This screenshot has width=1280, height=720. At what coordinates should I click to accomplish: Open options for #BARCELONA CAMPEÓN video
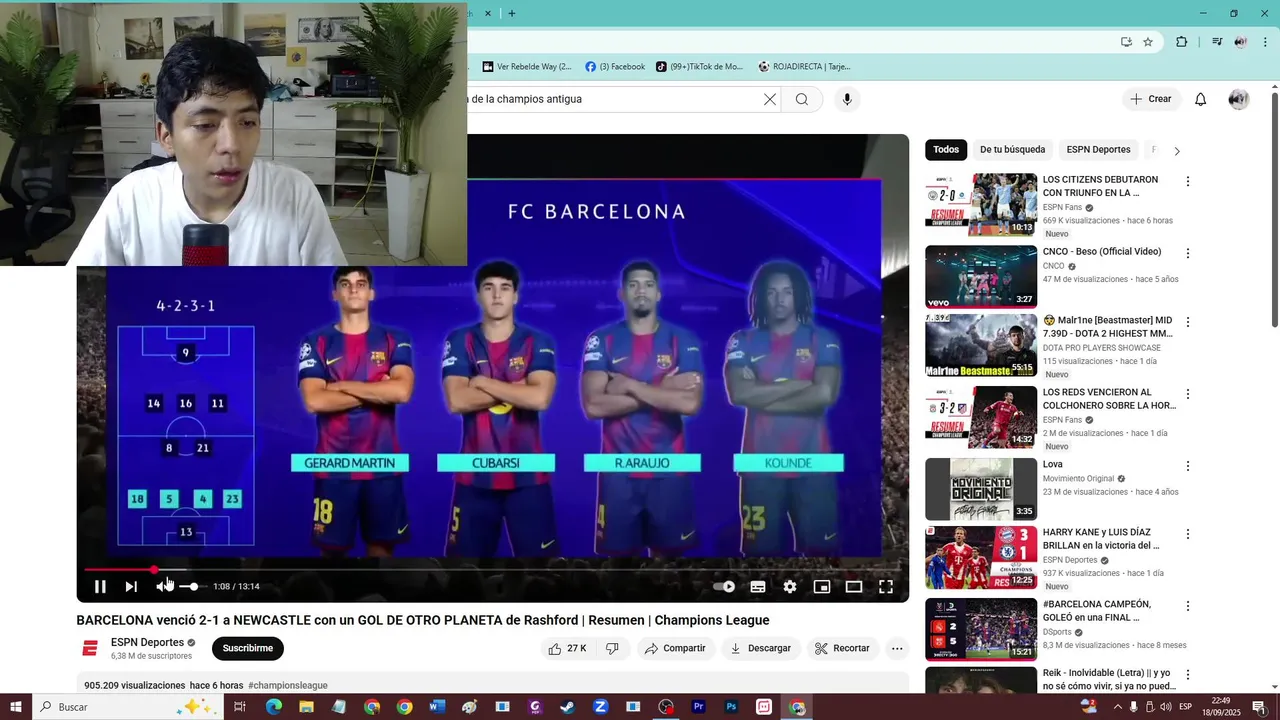coord(1188,607)
